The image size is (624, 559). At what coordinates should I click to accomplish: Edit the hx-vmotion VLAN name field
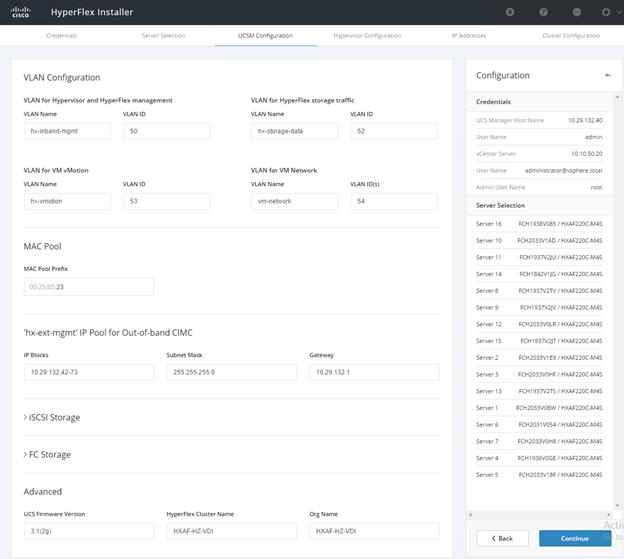coord(67,201)
